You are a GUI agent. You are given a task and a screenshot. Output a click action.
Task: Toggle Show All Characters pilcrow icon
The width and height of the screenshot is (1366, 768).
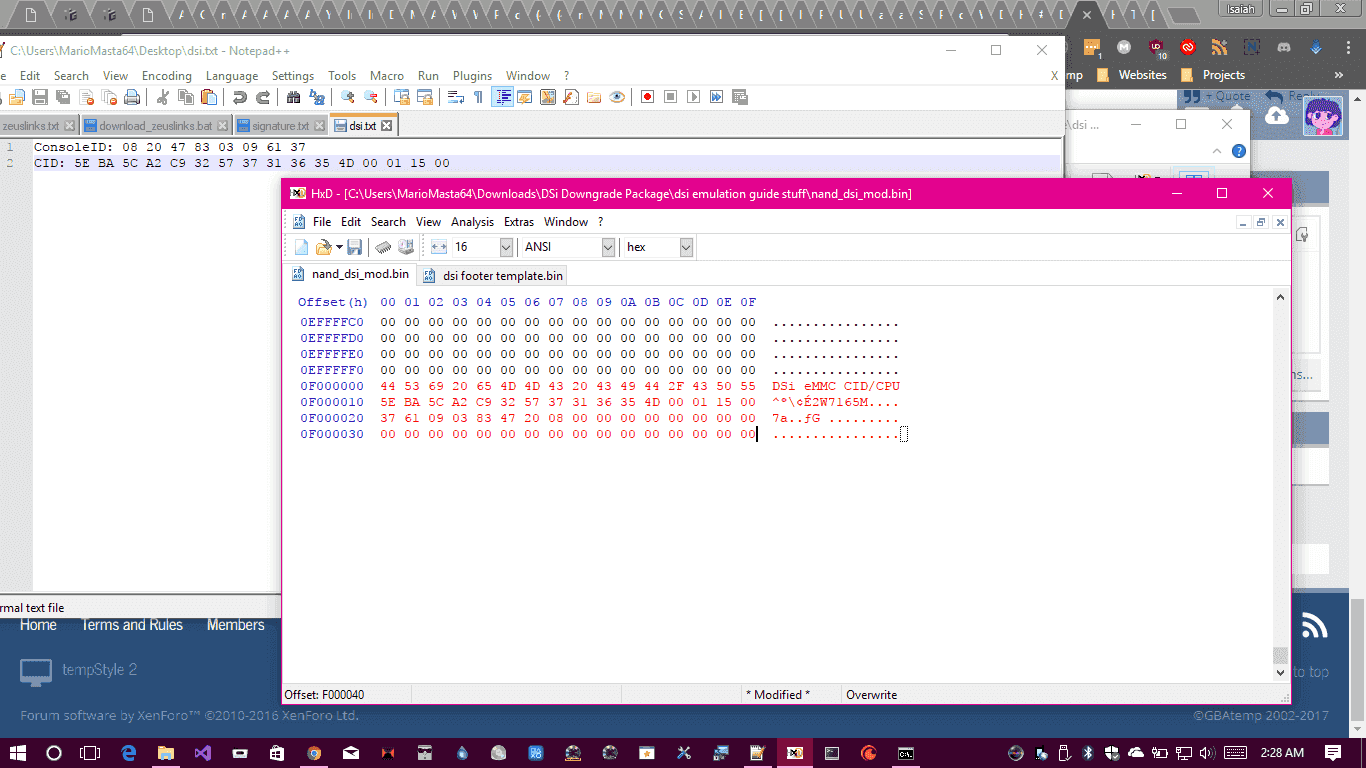(x=479, y=97)
